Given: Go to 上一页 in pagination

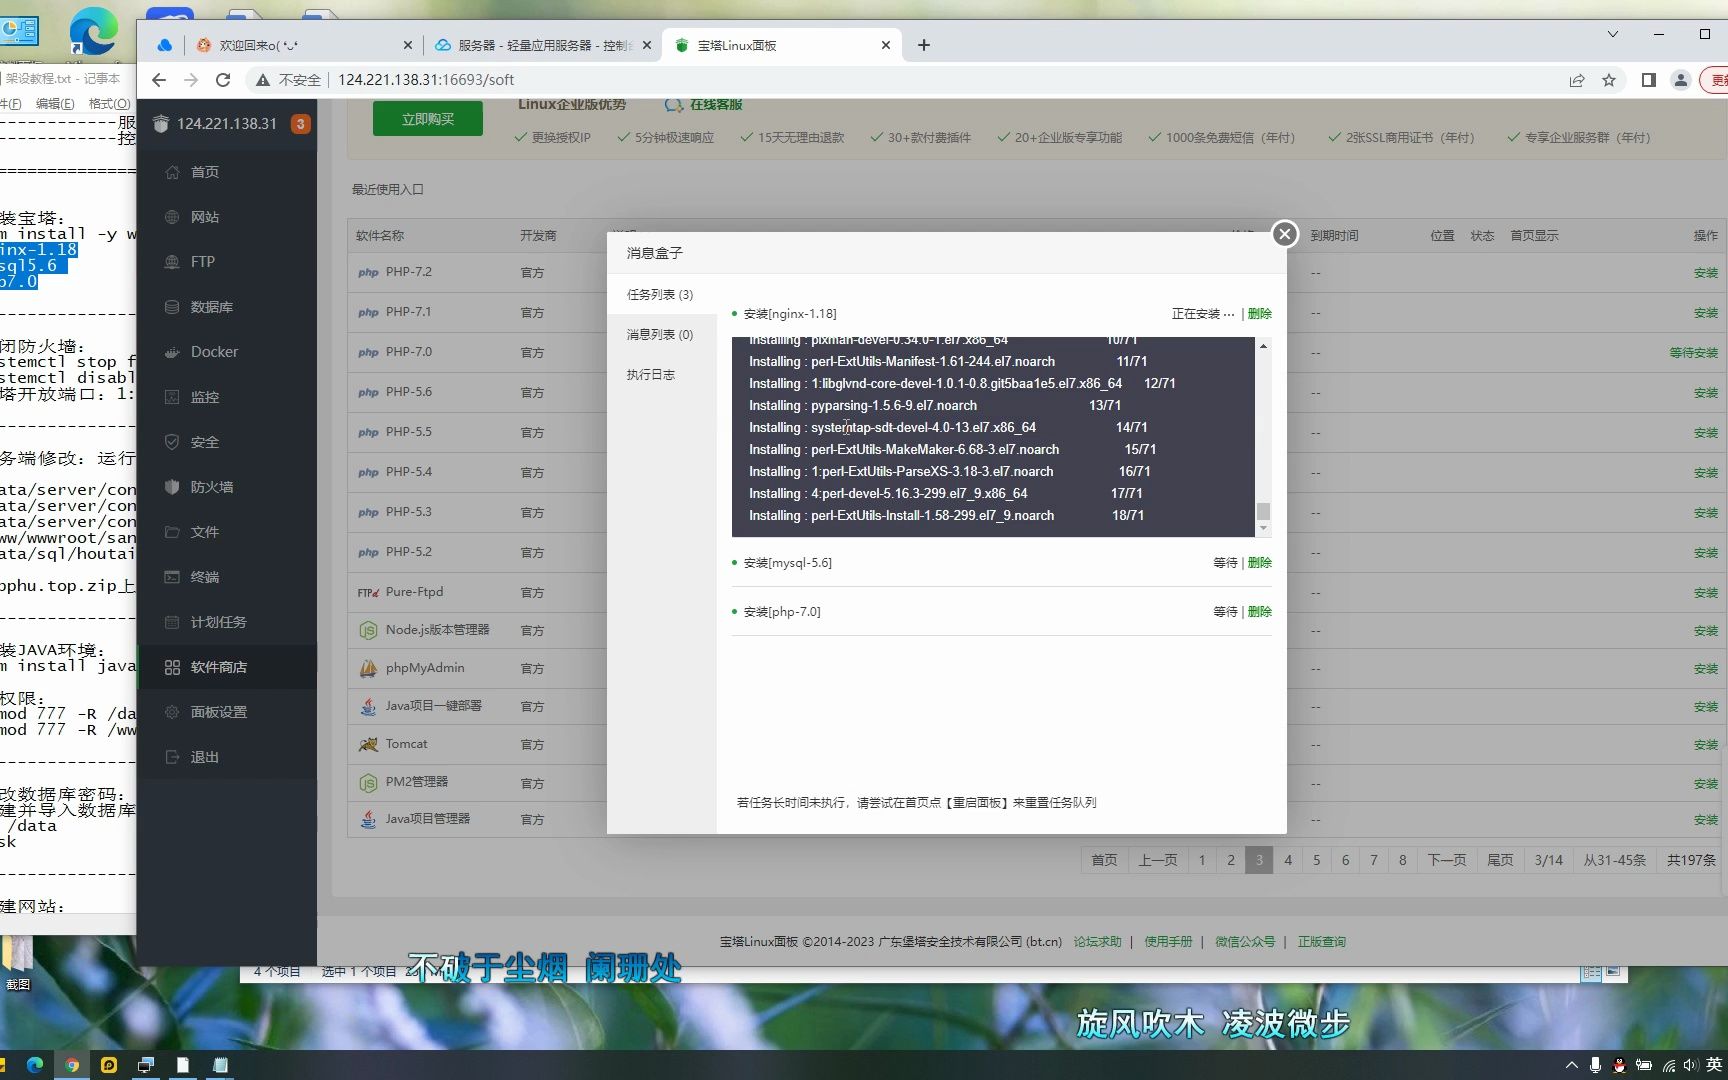Looking at the screenshot, I should 1158,860.
